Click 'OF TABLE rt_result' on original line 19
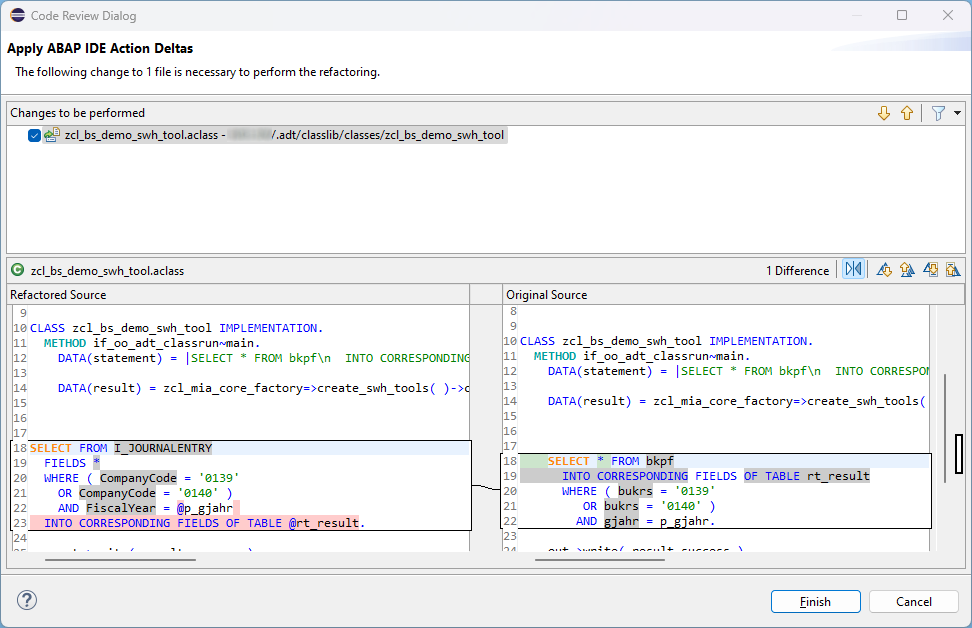 tap(806, 476)
